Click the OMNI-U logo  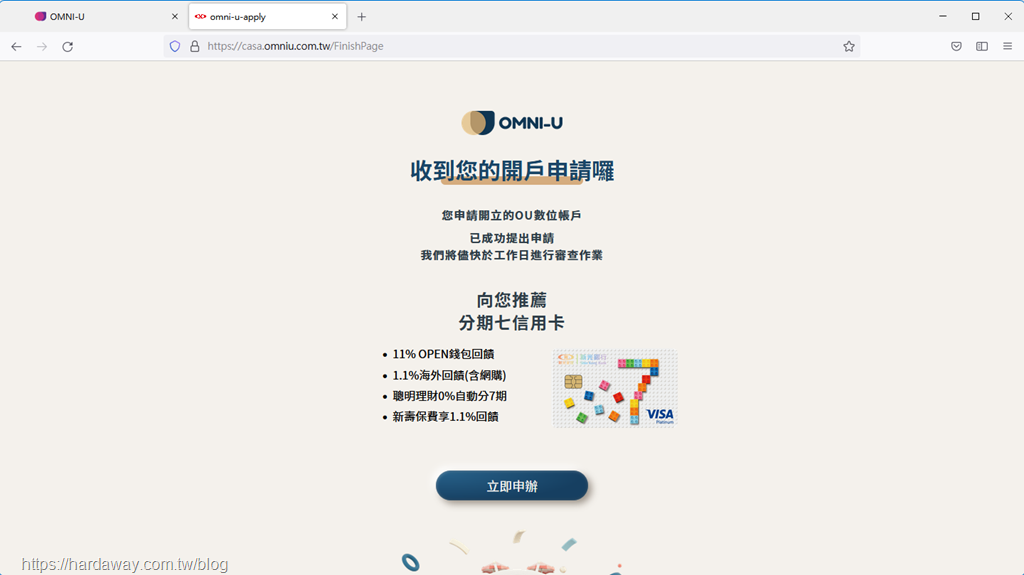click(512, 123)
